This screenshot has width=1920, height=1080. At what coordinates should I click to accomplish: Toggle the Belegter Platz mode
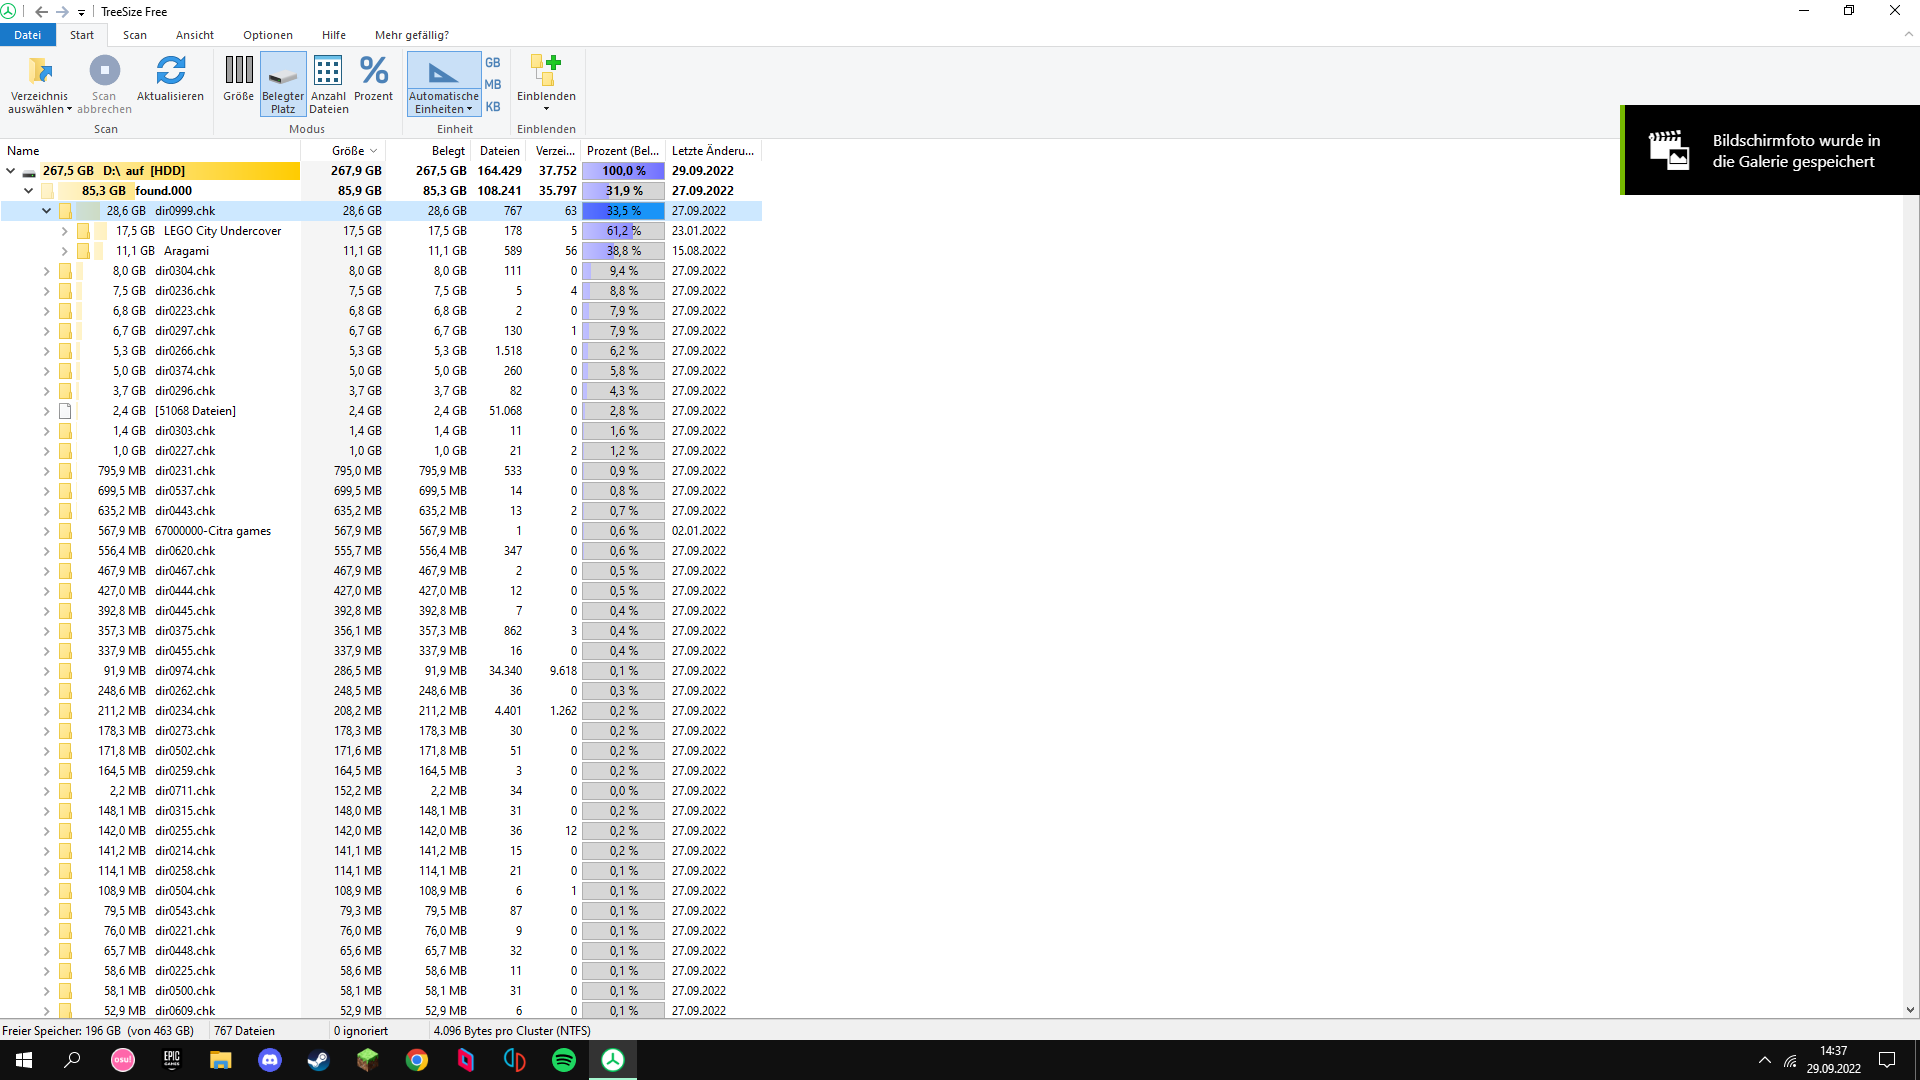click(x=282, y=83)
